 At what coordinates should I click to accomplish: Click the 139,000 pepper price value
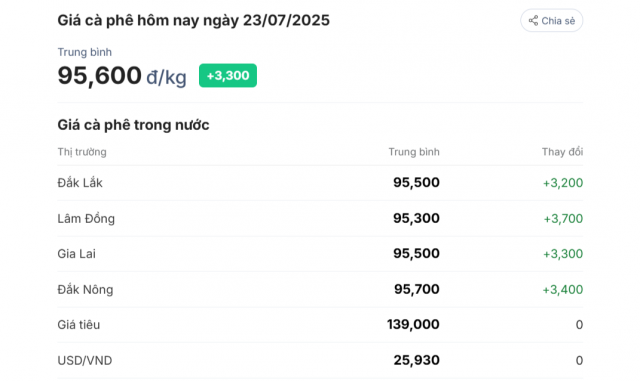413,324
